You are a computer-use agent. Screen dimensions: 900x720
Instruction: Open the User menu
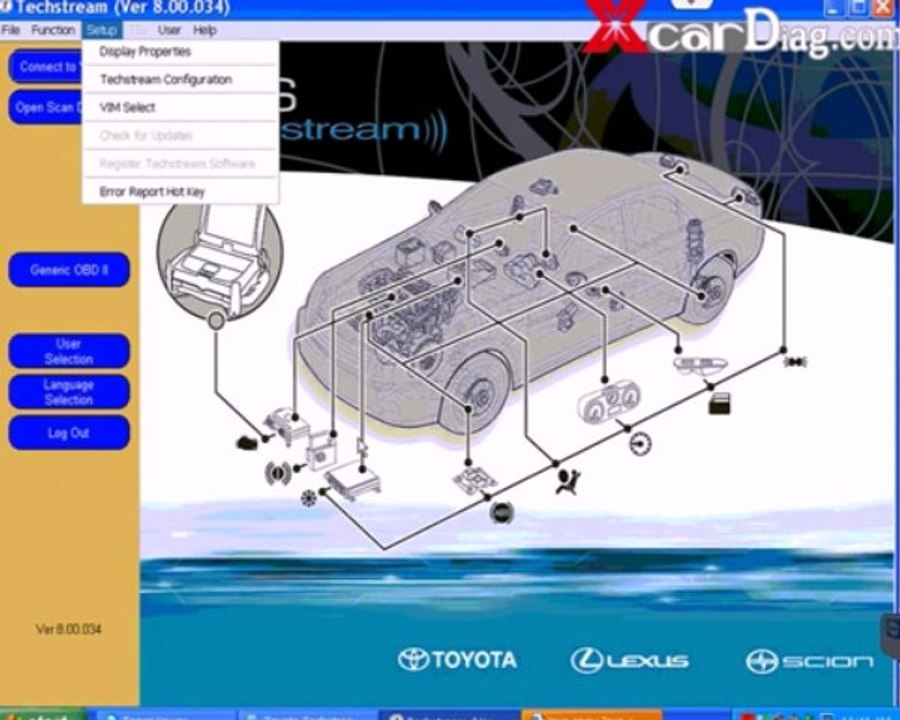(x=169, y=30)
